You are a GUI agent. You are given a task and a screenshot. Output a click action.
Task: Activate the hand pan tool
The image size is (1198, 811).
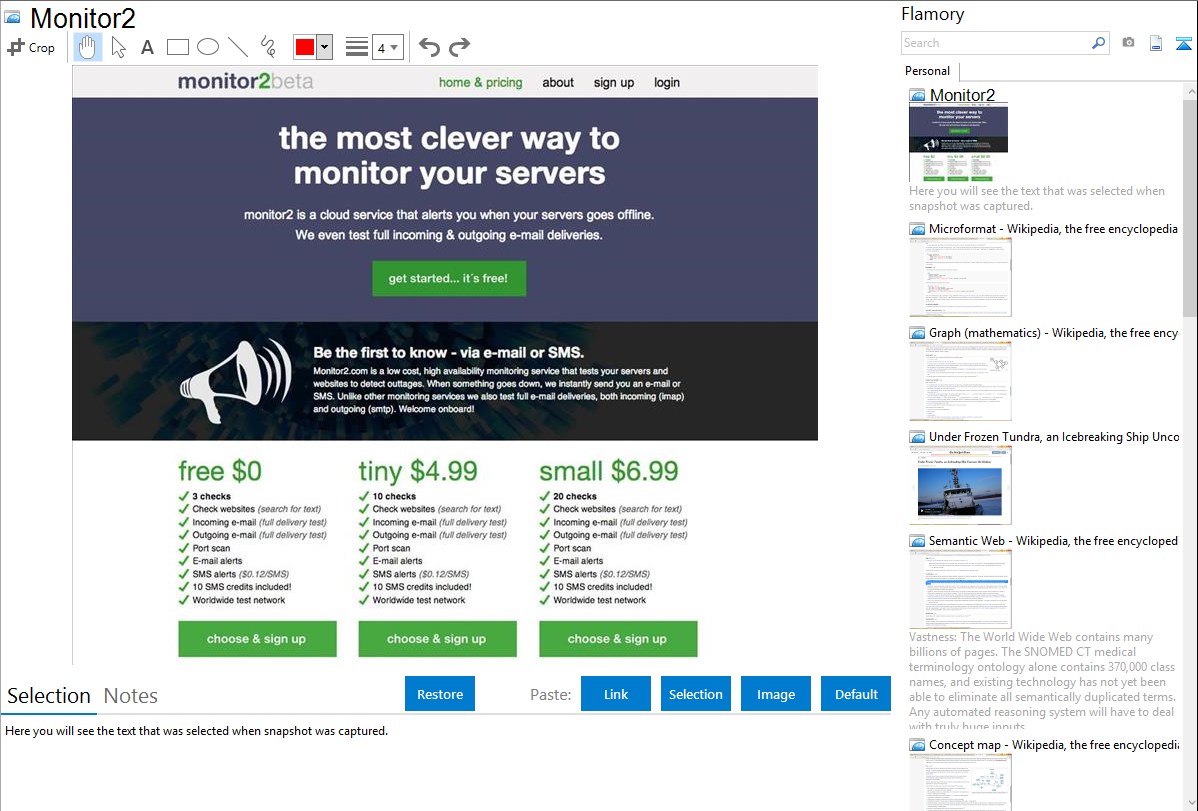(88, 47)
